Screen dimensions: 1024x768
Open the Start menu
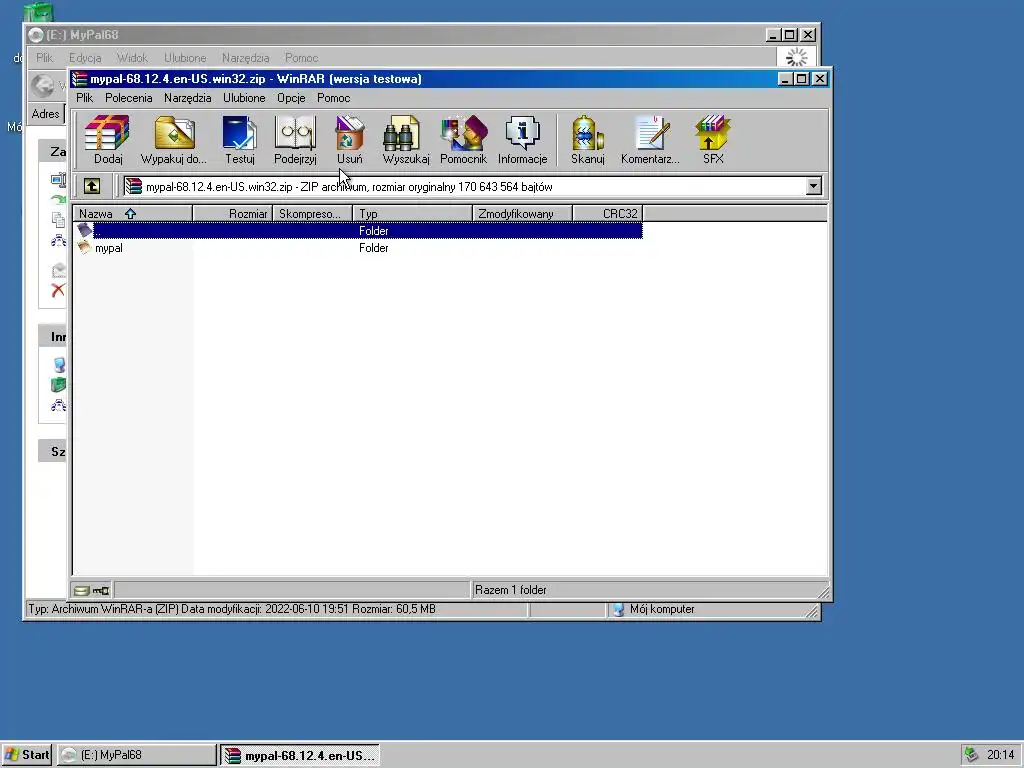(27, 755)
